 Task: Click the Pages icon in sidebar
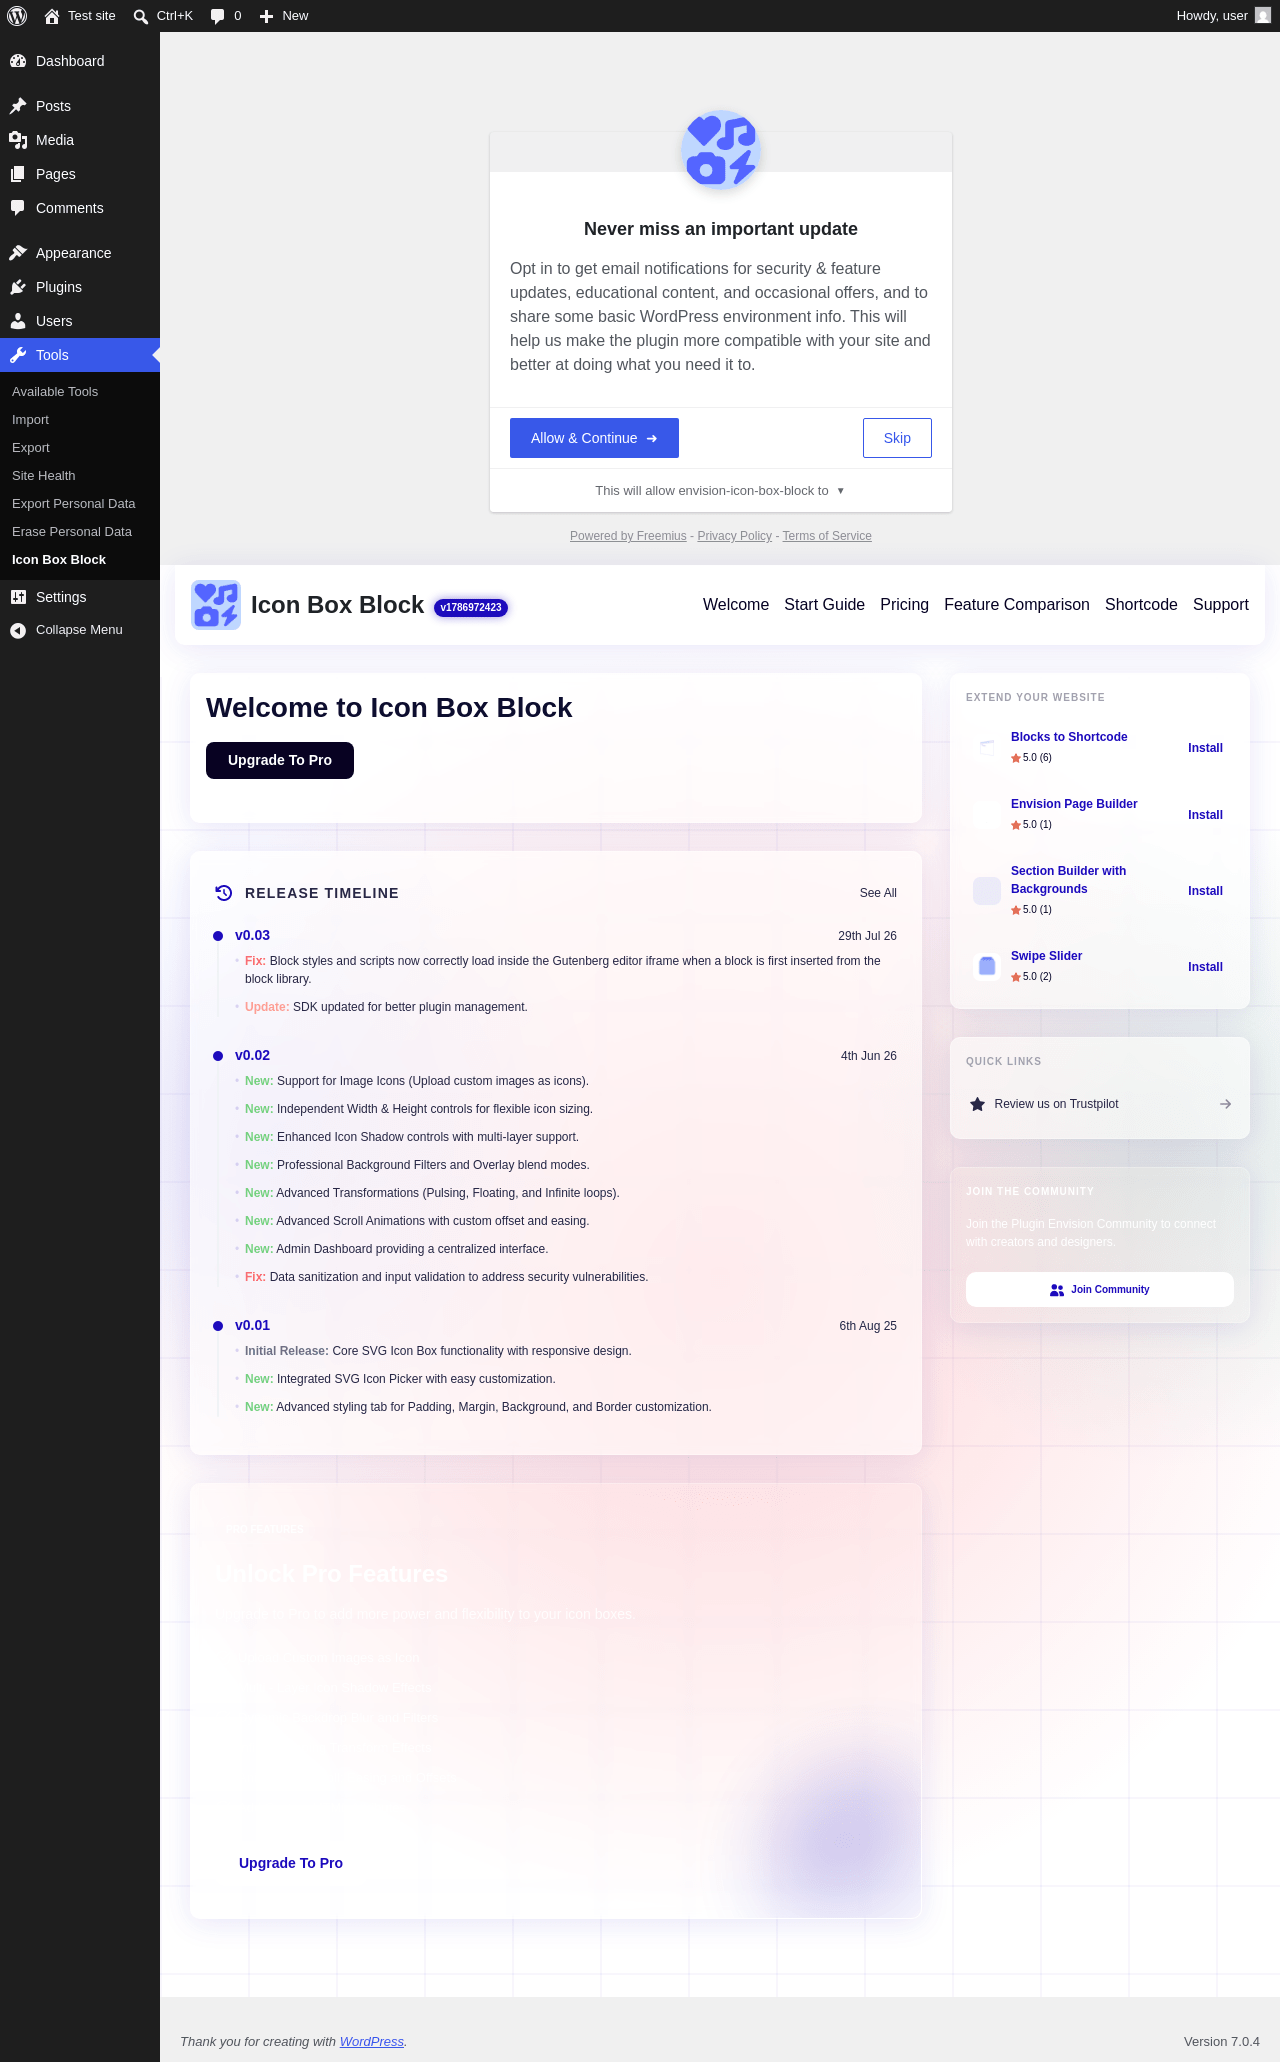pos(18,174)
